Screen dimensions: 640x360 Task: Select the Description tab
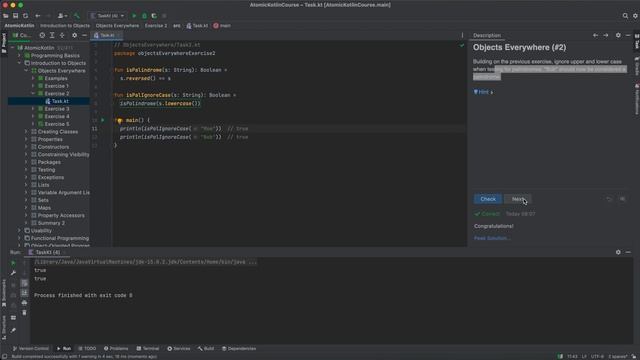click(487, 36)
